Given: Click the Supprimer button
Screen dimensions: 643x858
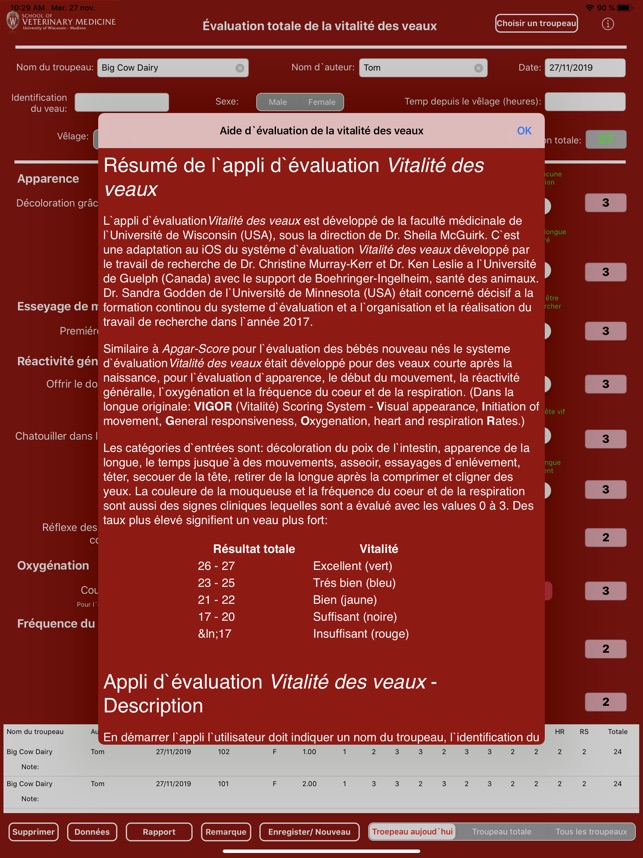Looking at the screenshot, I should [33, 832].
